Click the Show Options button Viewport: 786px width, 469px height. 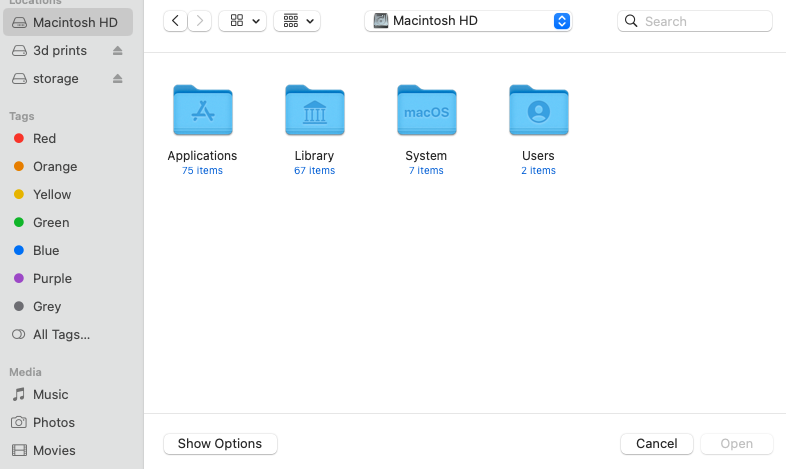[220, 444]
